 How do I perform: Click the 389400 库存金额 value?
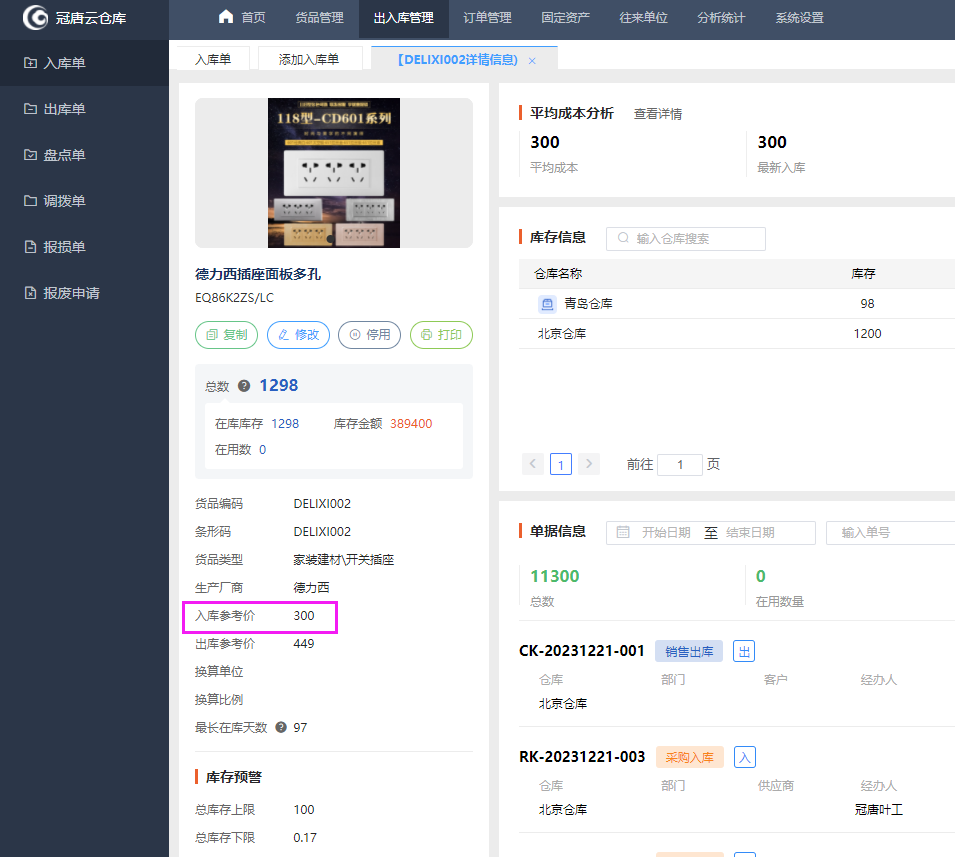point(411,424)
